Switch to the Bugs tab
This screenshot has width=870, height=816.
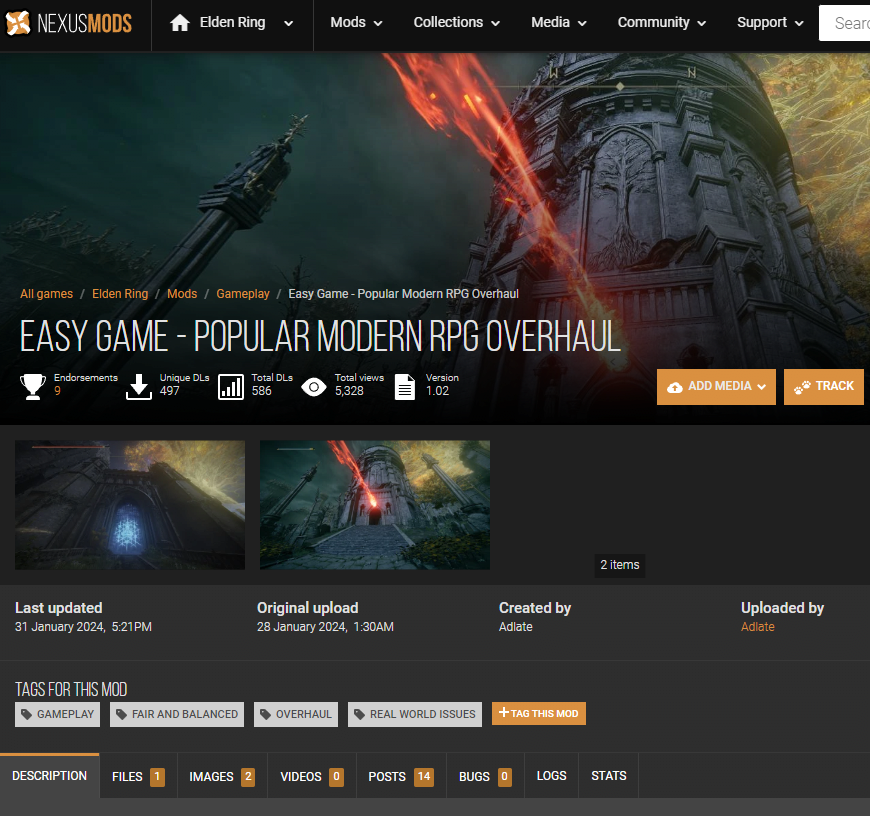coord(485,777)
